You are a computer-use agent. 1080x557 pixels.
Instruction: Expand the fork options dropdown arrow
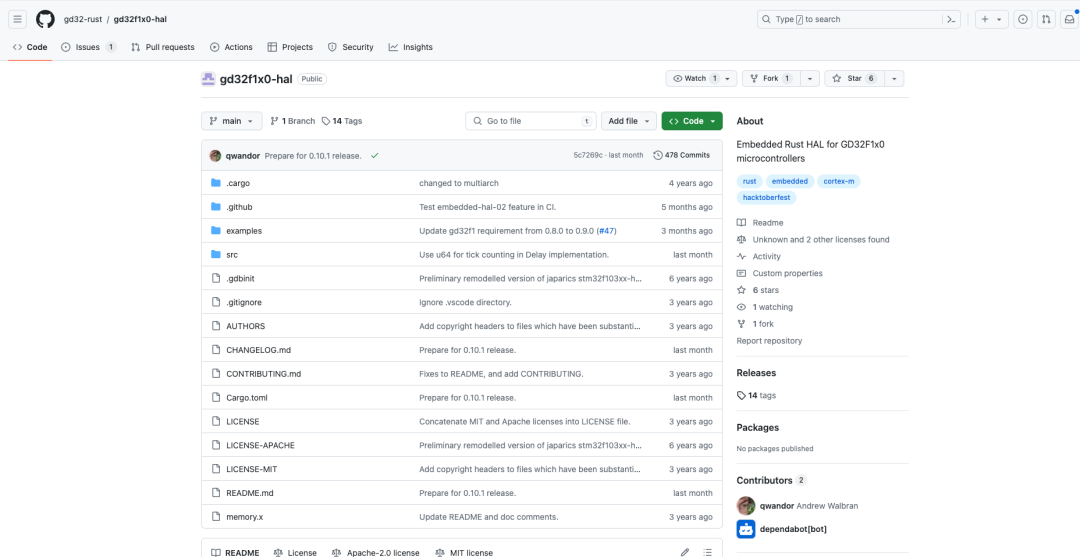[810, 78]
